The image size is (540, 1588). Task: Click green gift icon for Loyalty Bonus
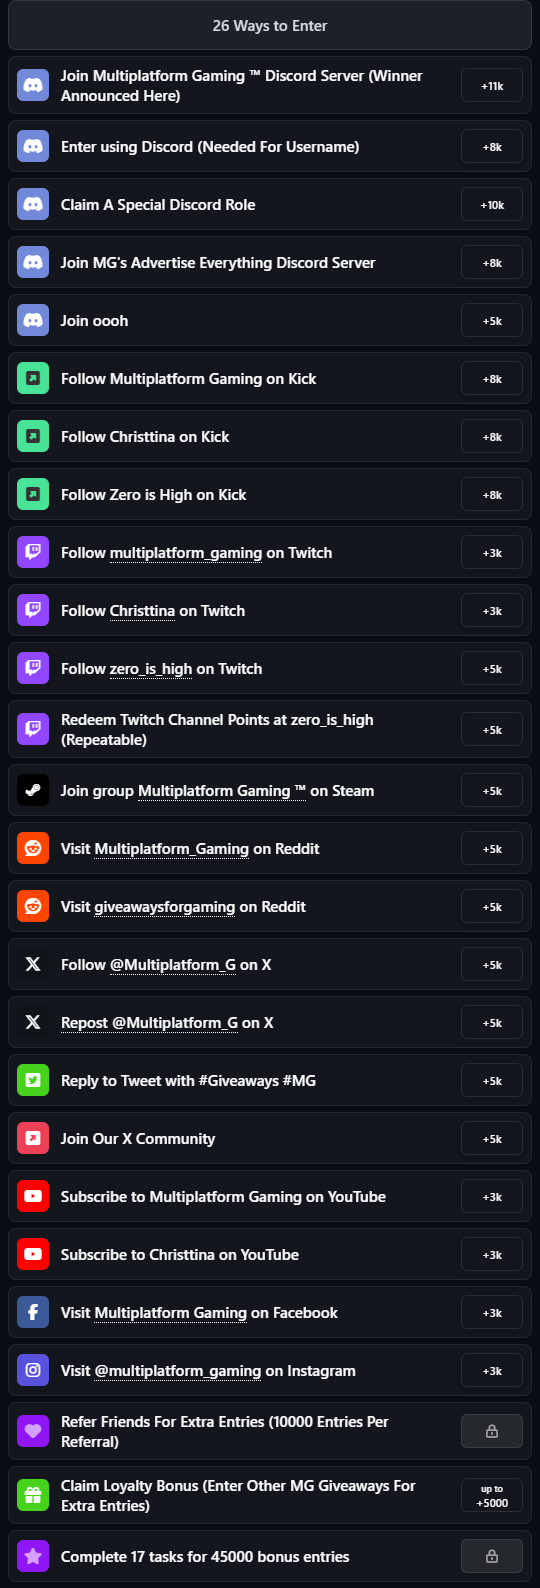tap(33, 1496)
